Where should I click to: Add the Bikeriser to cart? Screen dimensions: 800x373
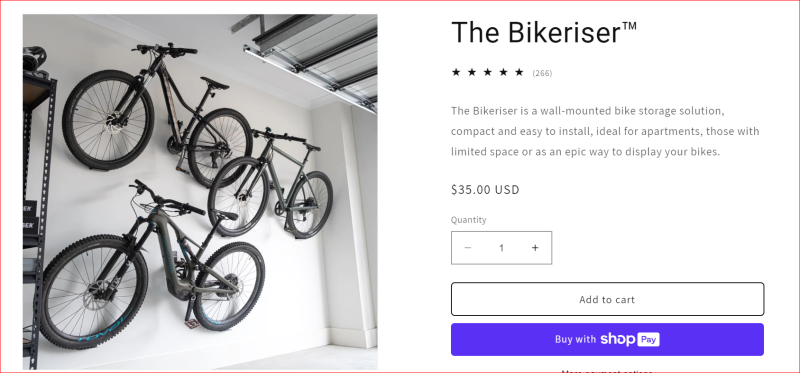click(607, 300)
